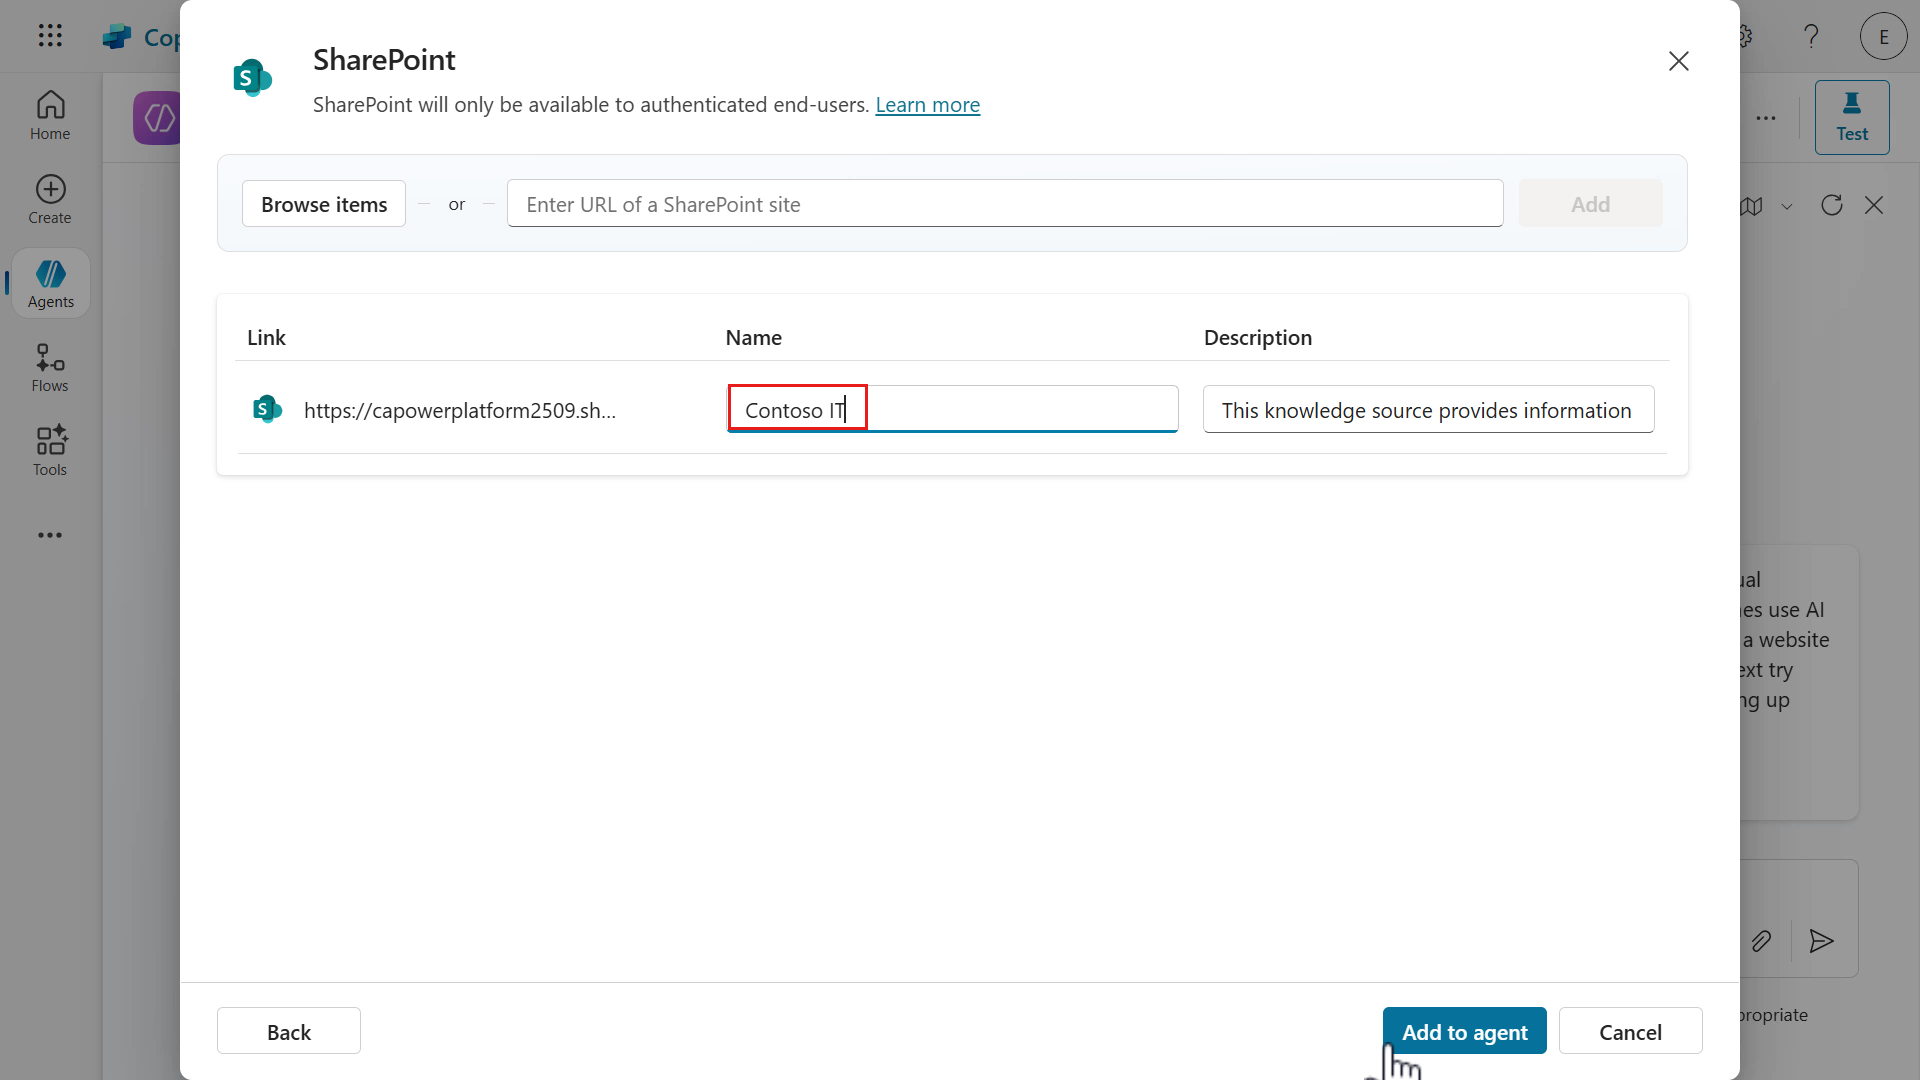Select Agents in the left sidebar
The image size is (1920, 1080).
point(50,283)
